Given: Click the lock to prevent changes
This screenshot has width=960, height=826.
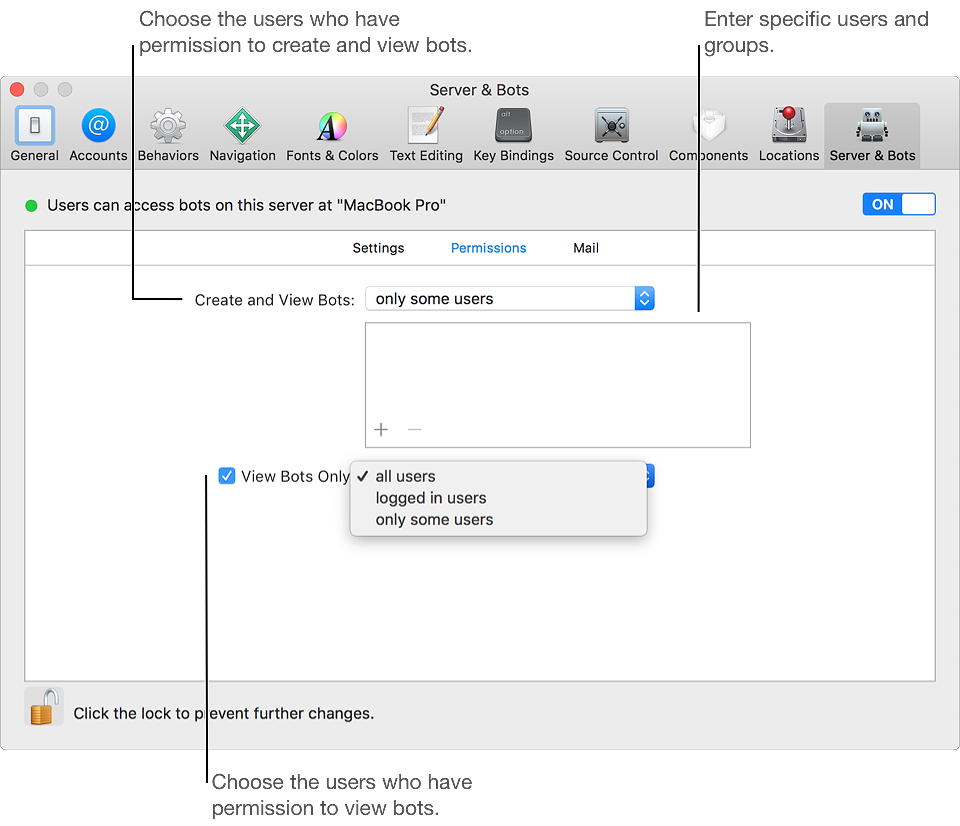Looking at the screenshot, I should tap(44, 706).
